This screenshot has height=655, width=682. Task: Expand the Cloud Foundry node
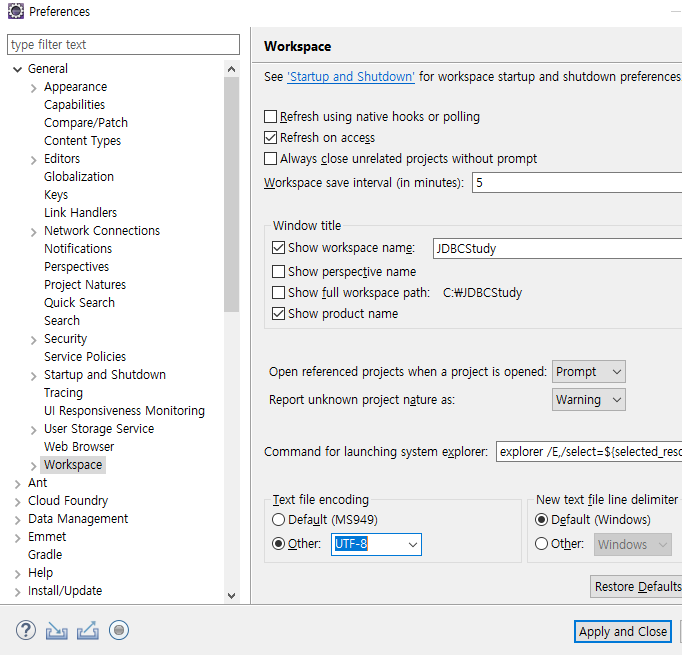pyautogui.click(x=17, y=502)
